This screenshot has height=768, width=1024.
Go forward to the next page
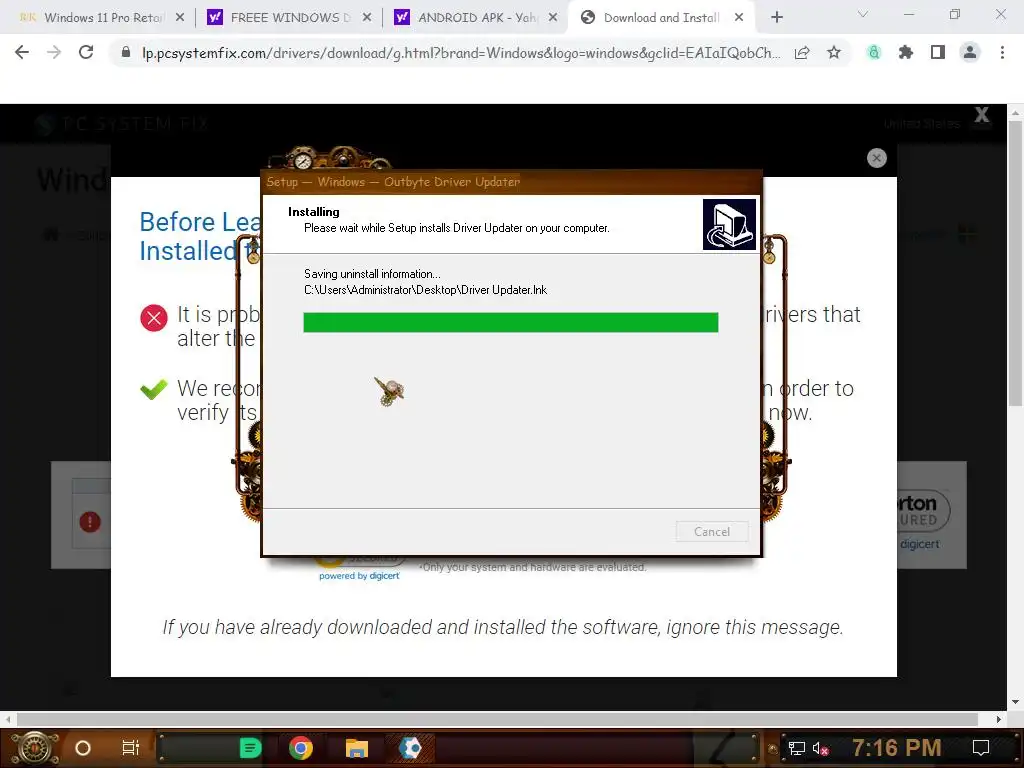pos(54,52)
